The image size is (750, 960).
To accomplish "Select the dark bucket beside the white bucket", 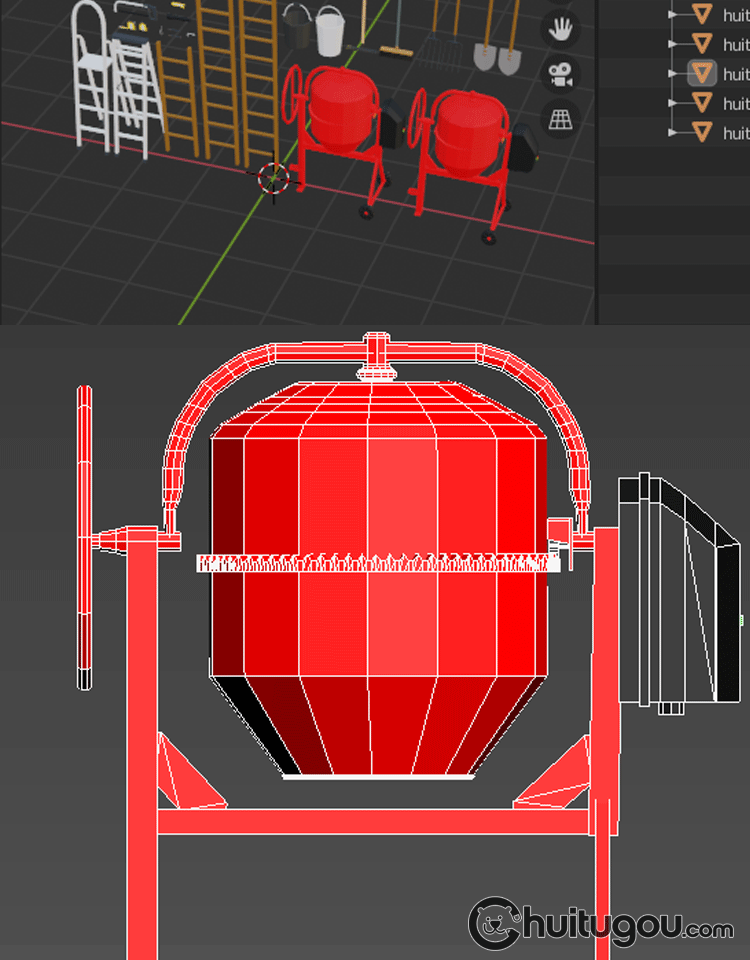I will pos(298,28).
